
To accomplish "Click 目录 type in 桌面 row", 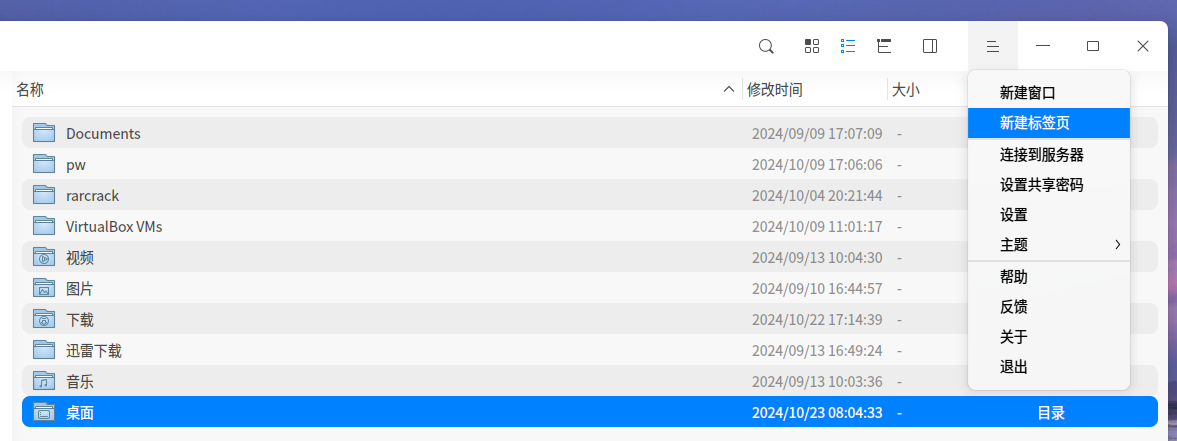I will pyautogui.click(x=1051, y=412).
